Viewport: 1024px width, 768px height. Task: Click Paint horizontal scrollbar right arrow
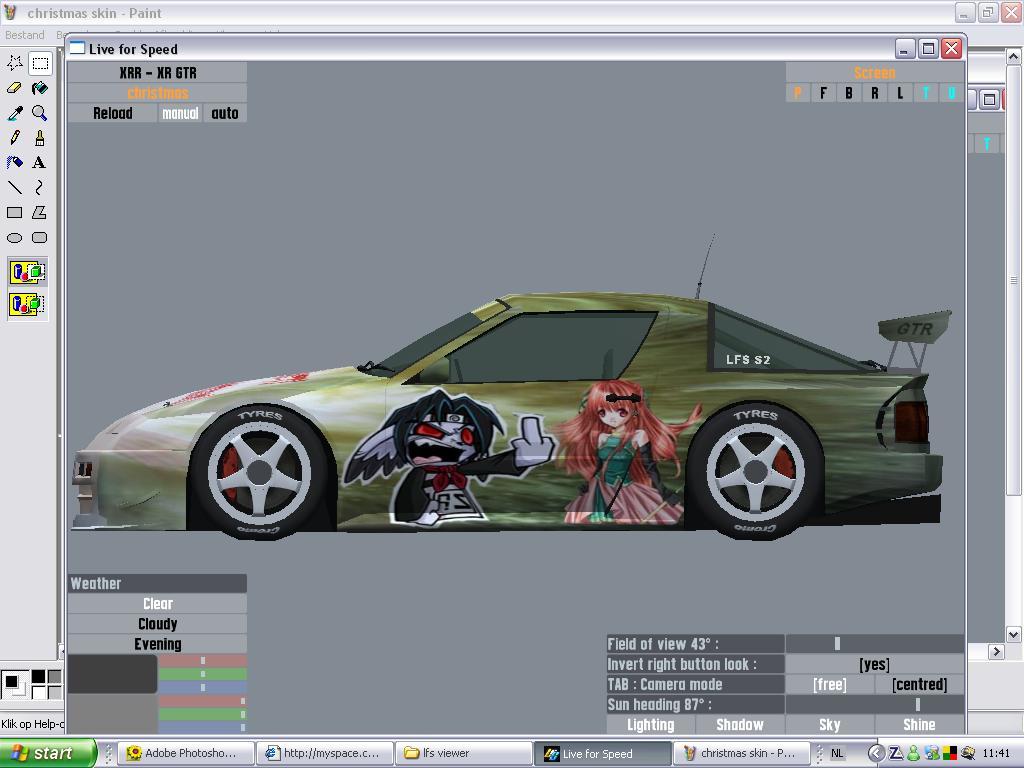996,651
